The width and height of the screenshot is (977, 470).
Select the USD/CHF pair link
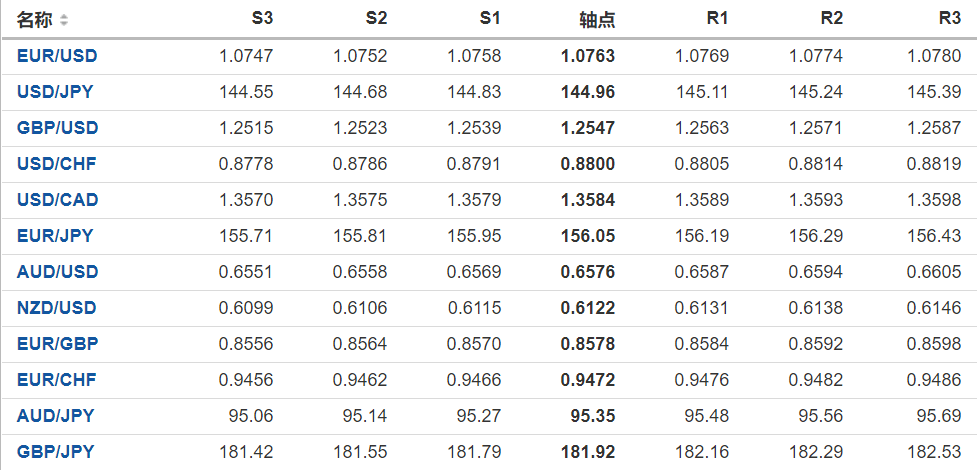[x=56, y=164]
